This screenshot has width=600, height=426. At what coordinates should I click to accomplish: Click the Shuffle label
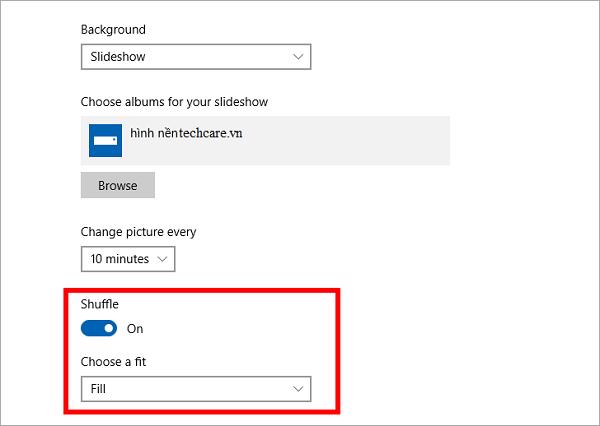point(100,304)
